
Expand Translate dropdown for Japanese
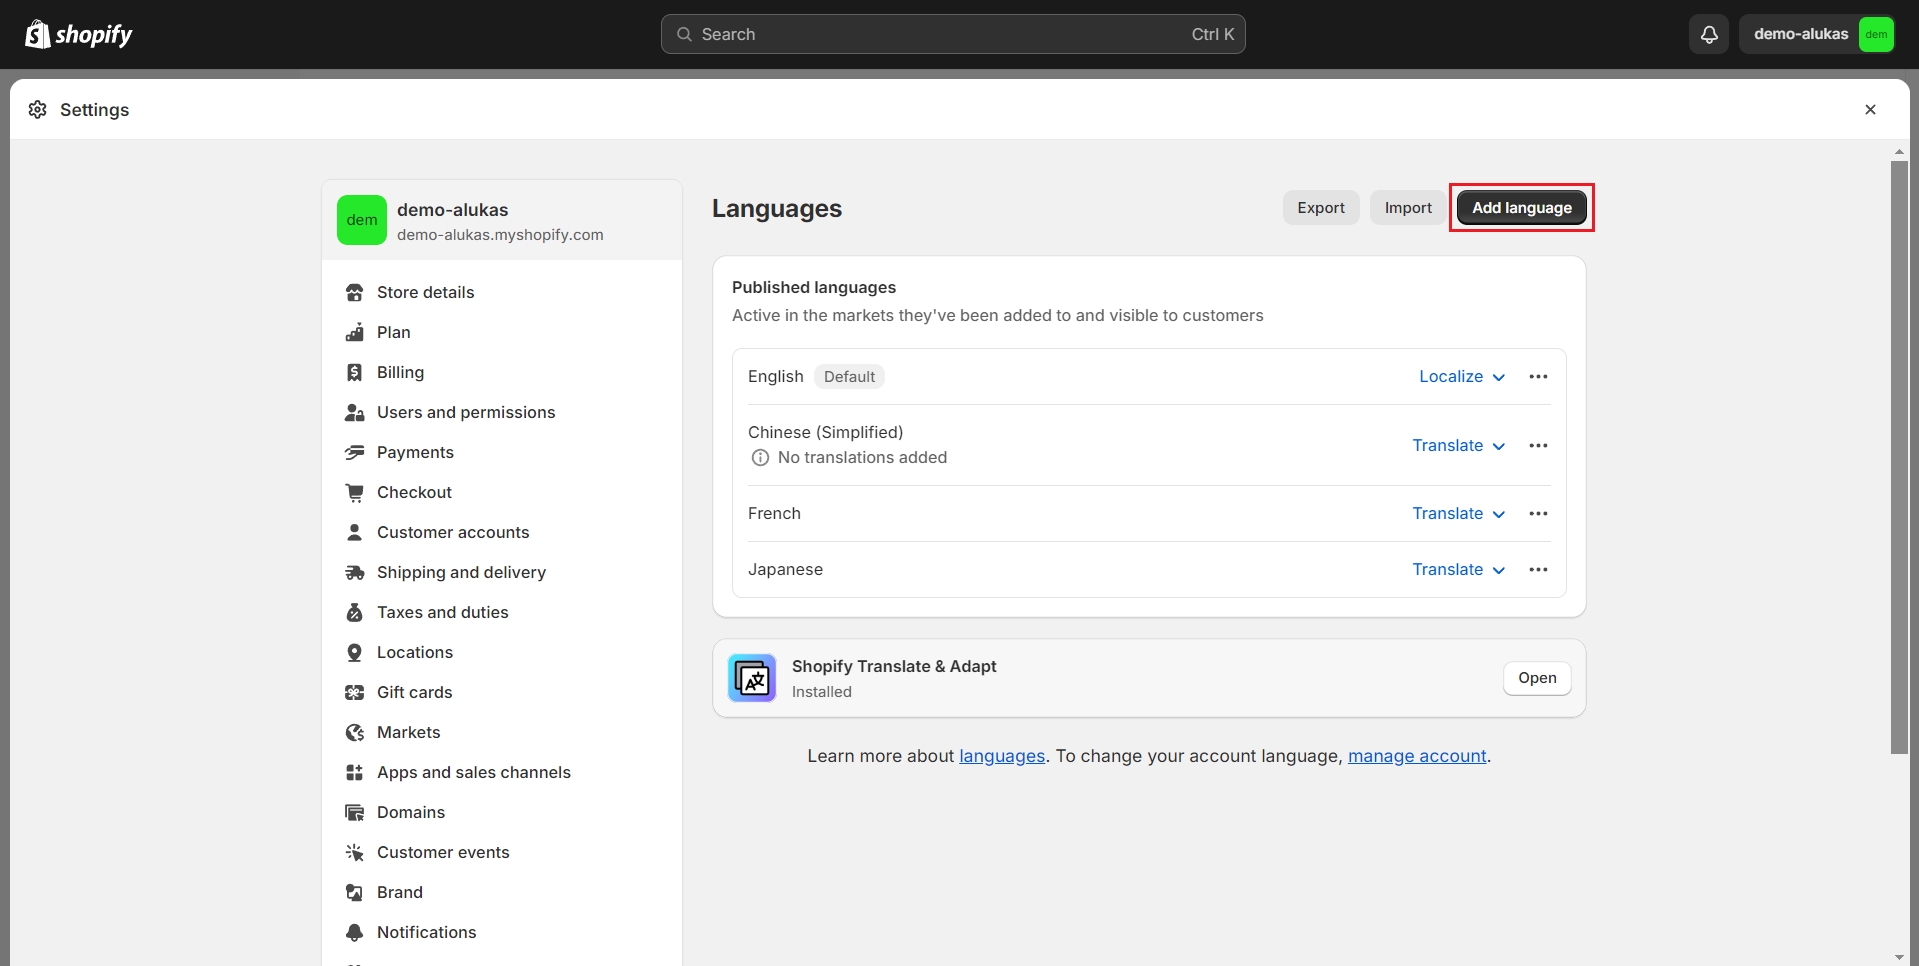1458,570
